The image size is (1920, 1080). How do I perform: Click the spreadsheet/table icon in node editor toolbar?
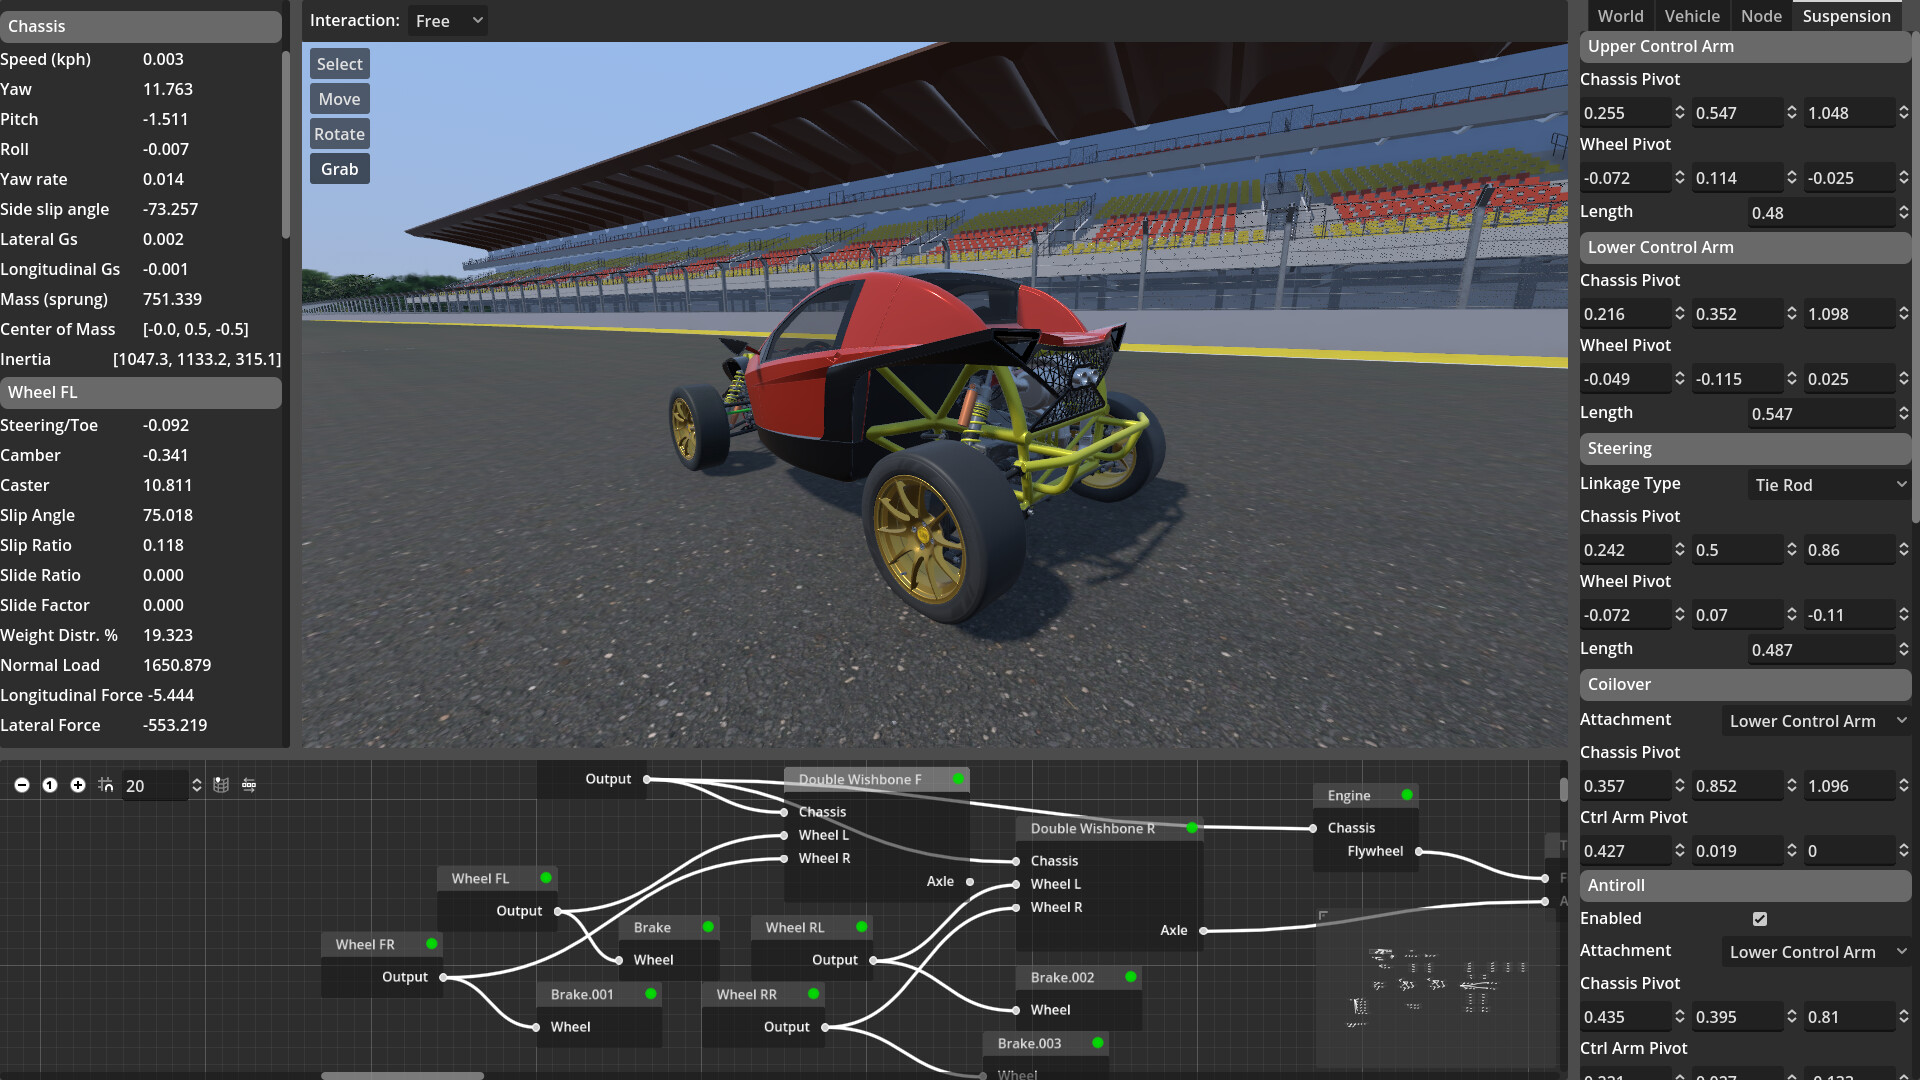pos(221,785)
